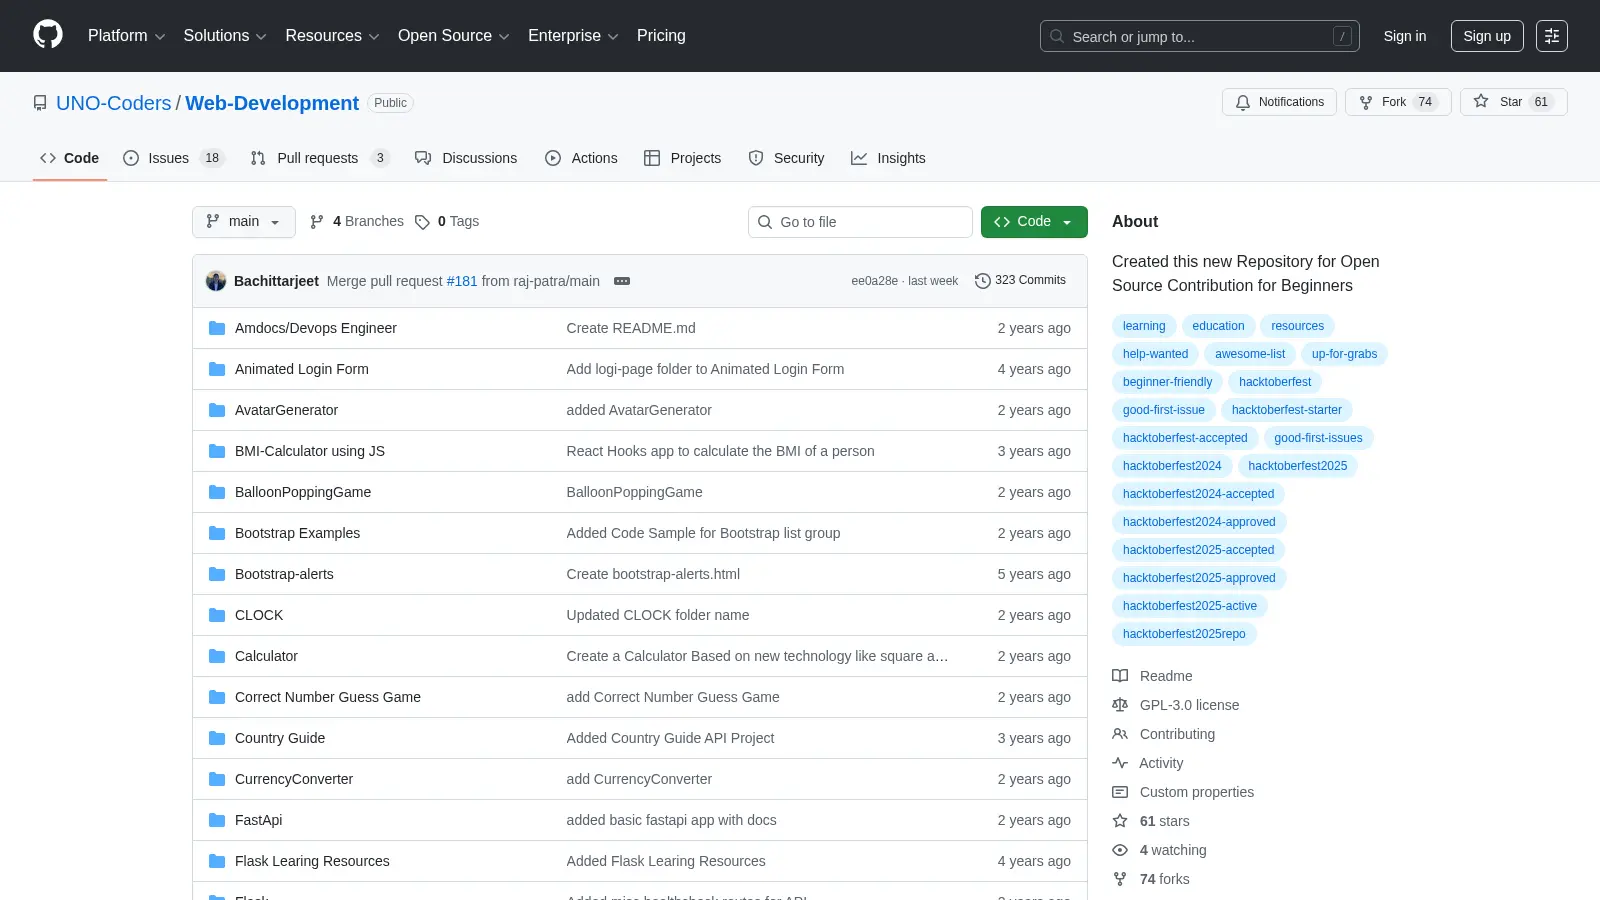Image resolution: width=1600 pixels, height=900 pixels.
Task: Expand the Platform menu
Action: point(126,36)
